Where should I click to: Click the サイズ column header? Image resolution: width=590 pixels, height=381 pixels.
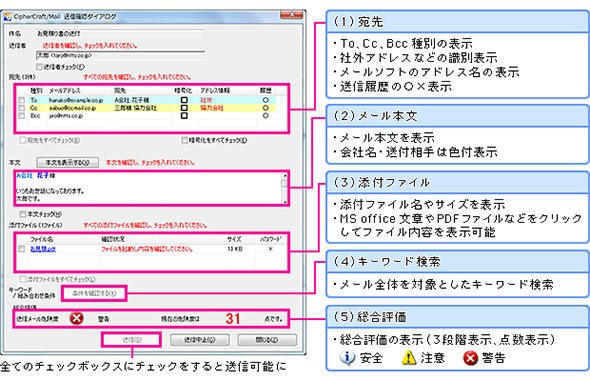click(x=234, y=239)
